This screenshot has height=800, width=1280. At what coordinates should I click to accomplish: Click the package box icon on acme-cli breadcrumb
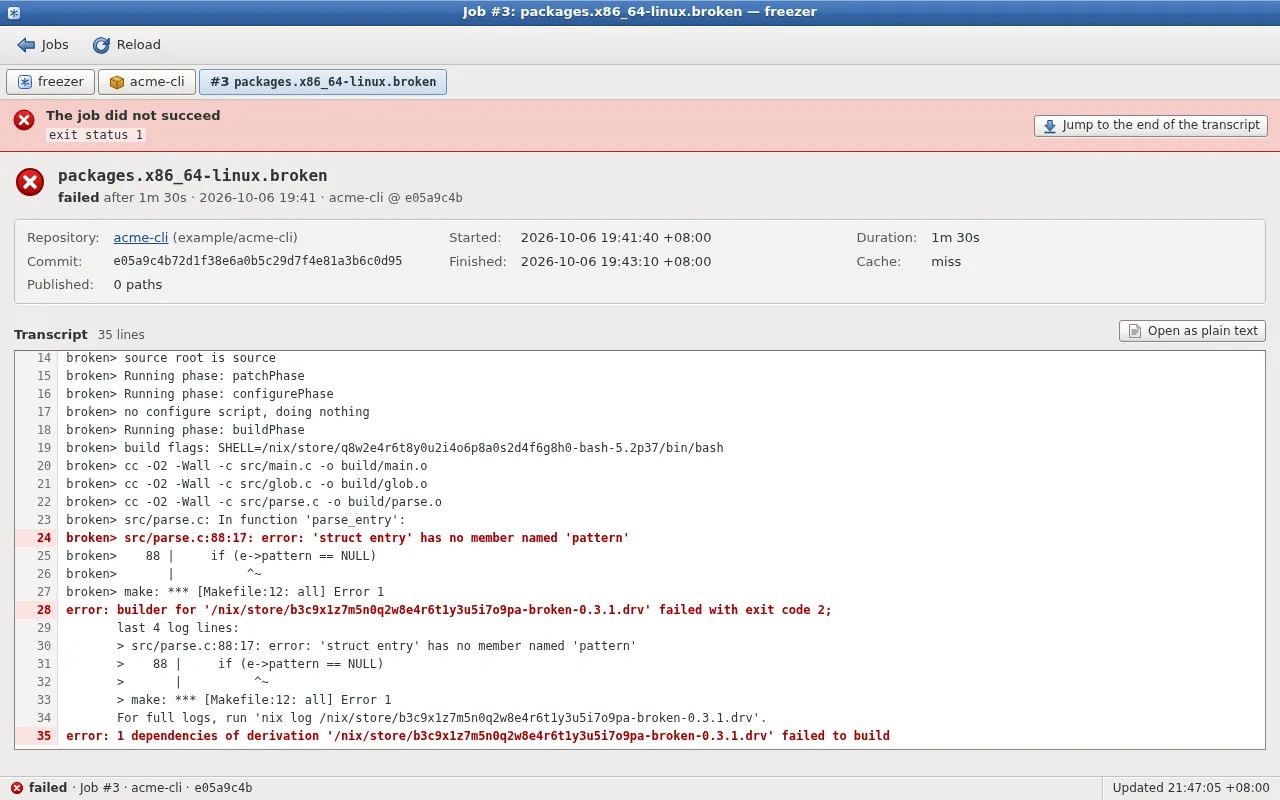click(x=117, y=82)
